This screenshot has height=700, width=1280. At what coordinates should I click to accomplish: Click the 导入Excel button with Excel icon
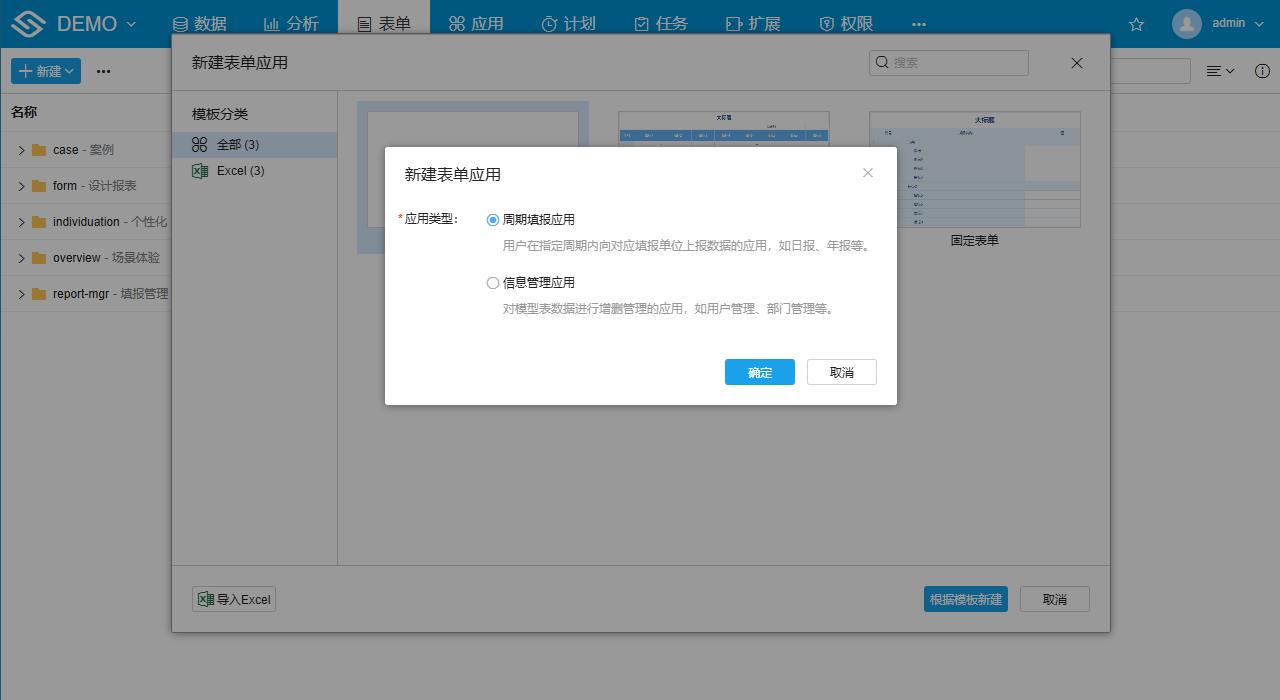click(233, 599)
